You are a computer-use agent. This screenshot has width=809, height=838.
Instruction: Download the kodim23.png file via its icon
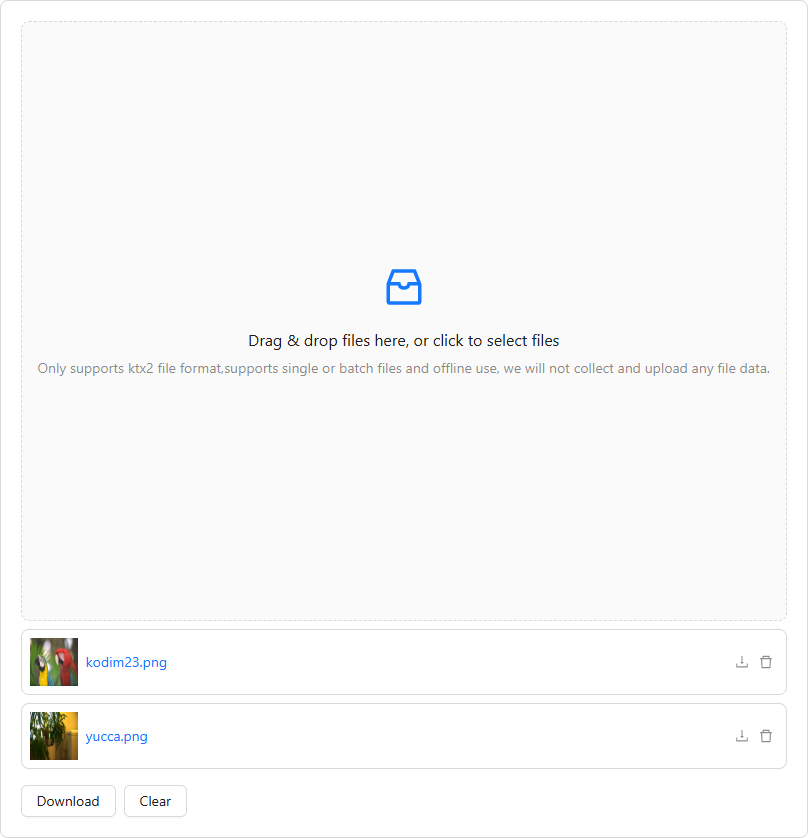pos(742,662)
